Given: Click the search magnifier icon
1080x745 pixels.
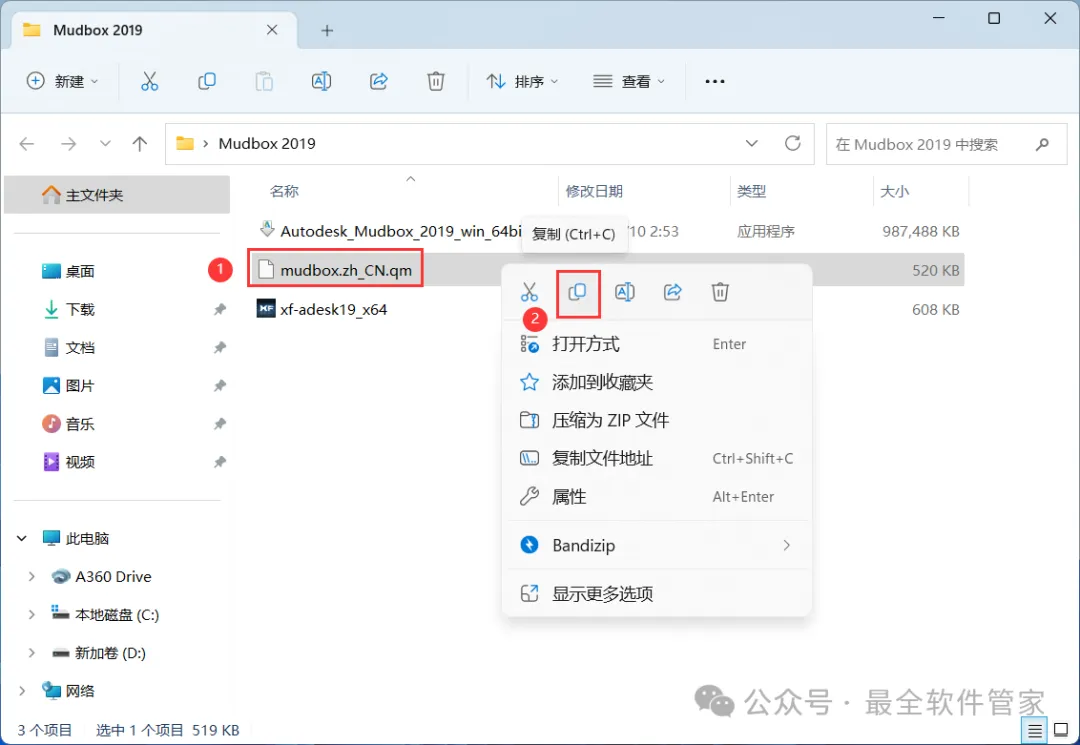Looking at the screenshot, I should tap(1042, 144).
